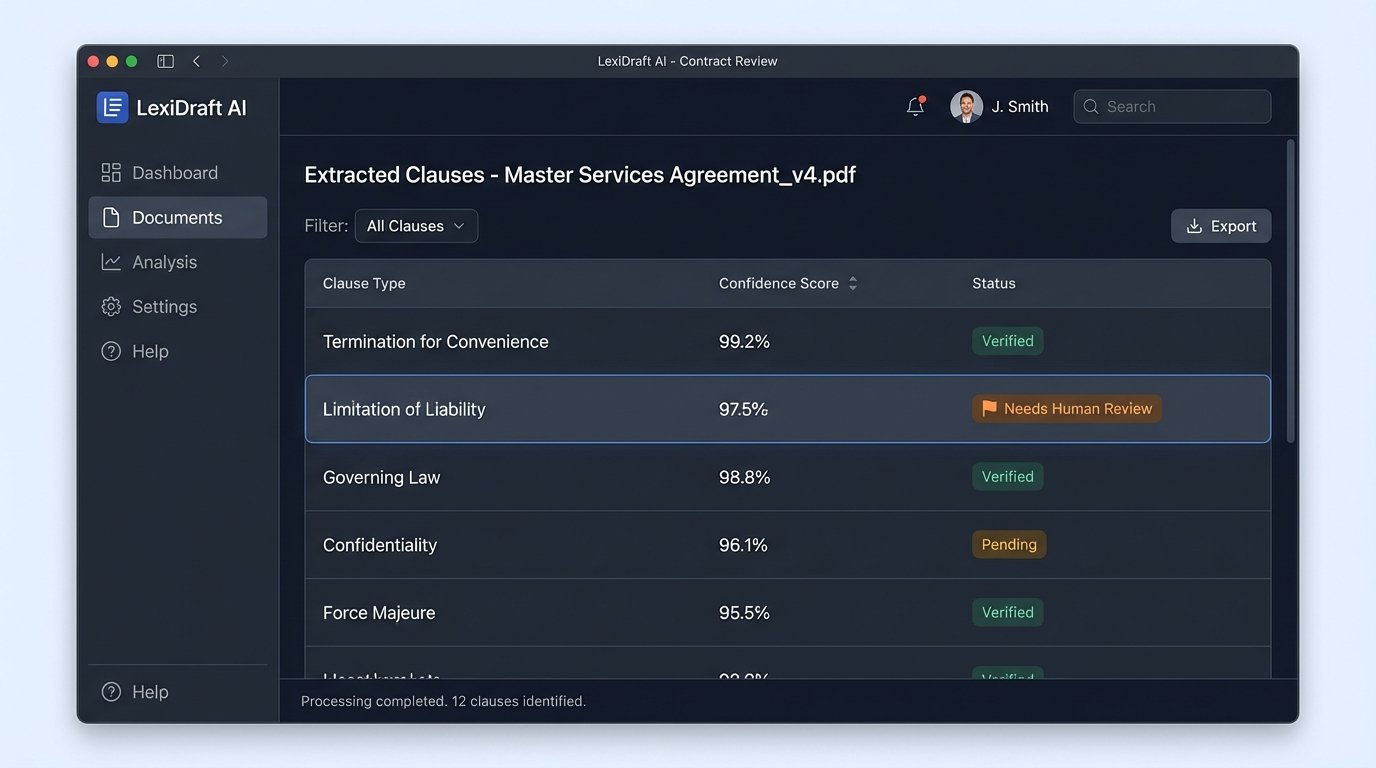
Task: Click the Verified badge on Governing Law
Action: [1007, 476]
